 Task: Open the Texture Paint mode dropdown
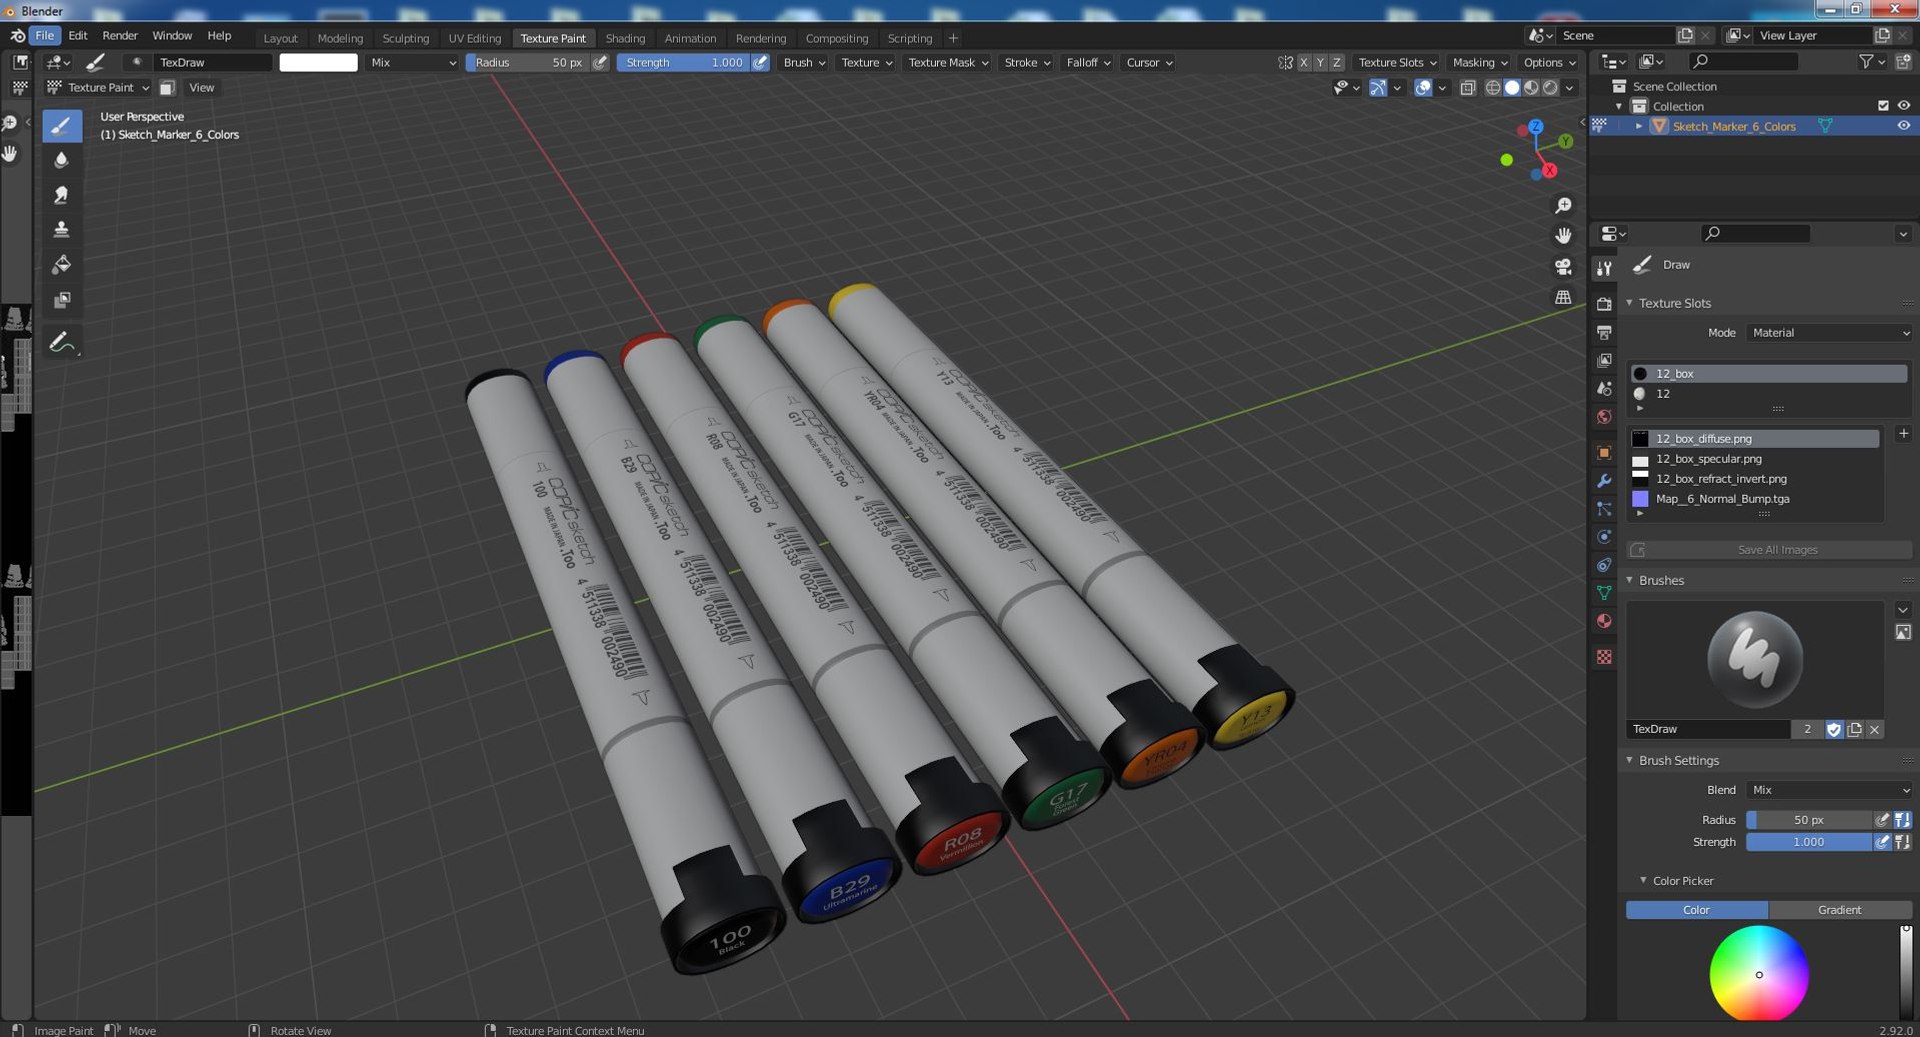click(99, 88)
